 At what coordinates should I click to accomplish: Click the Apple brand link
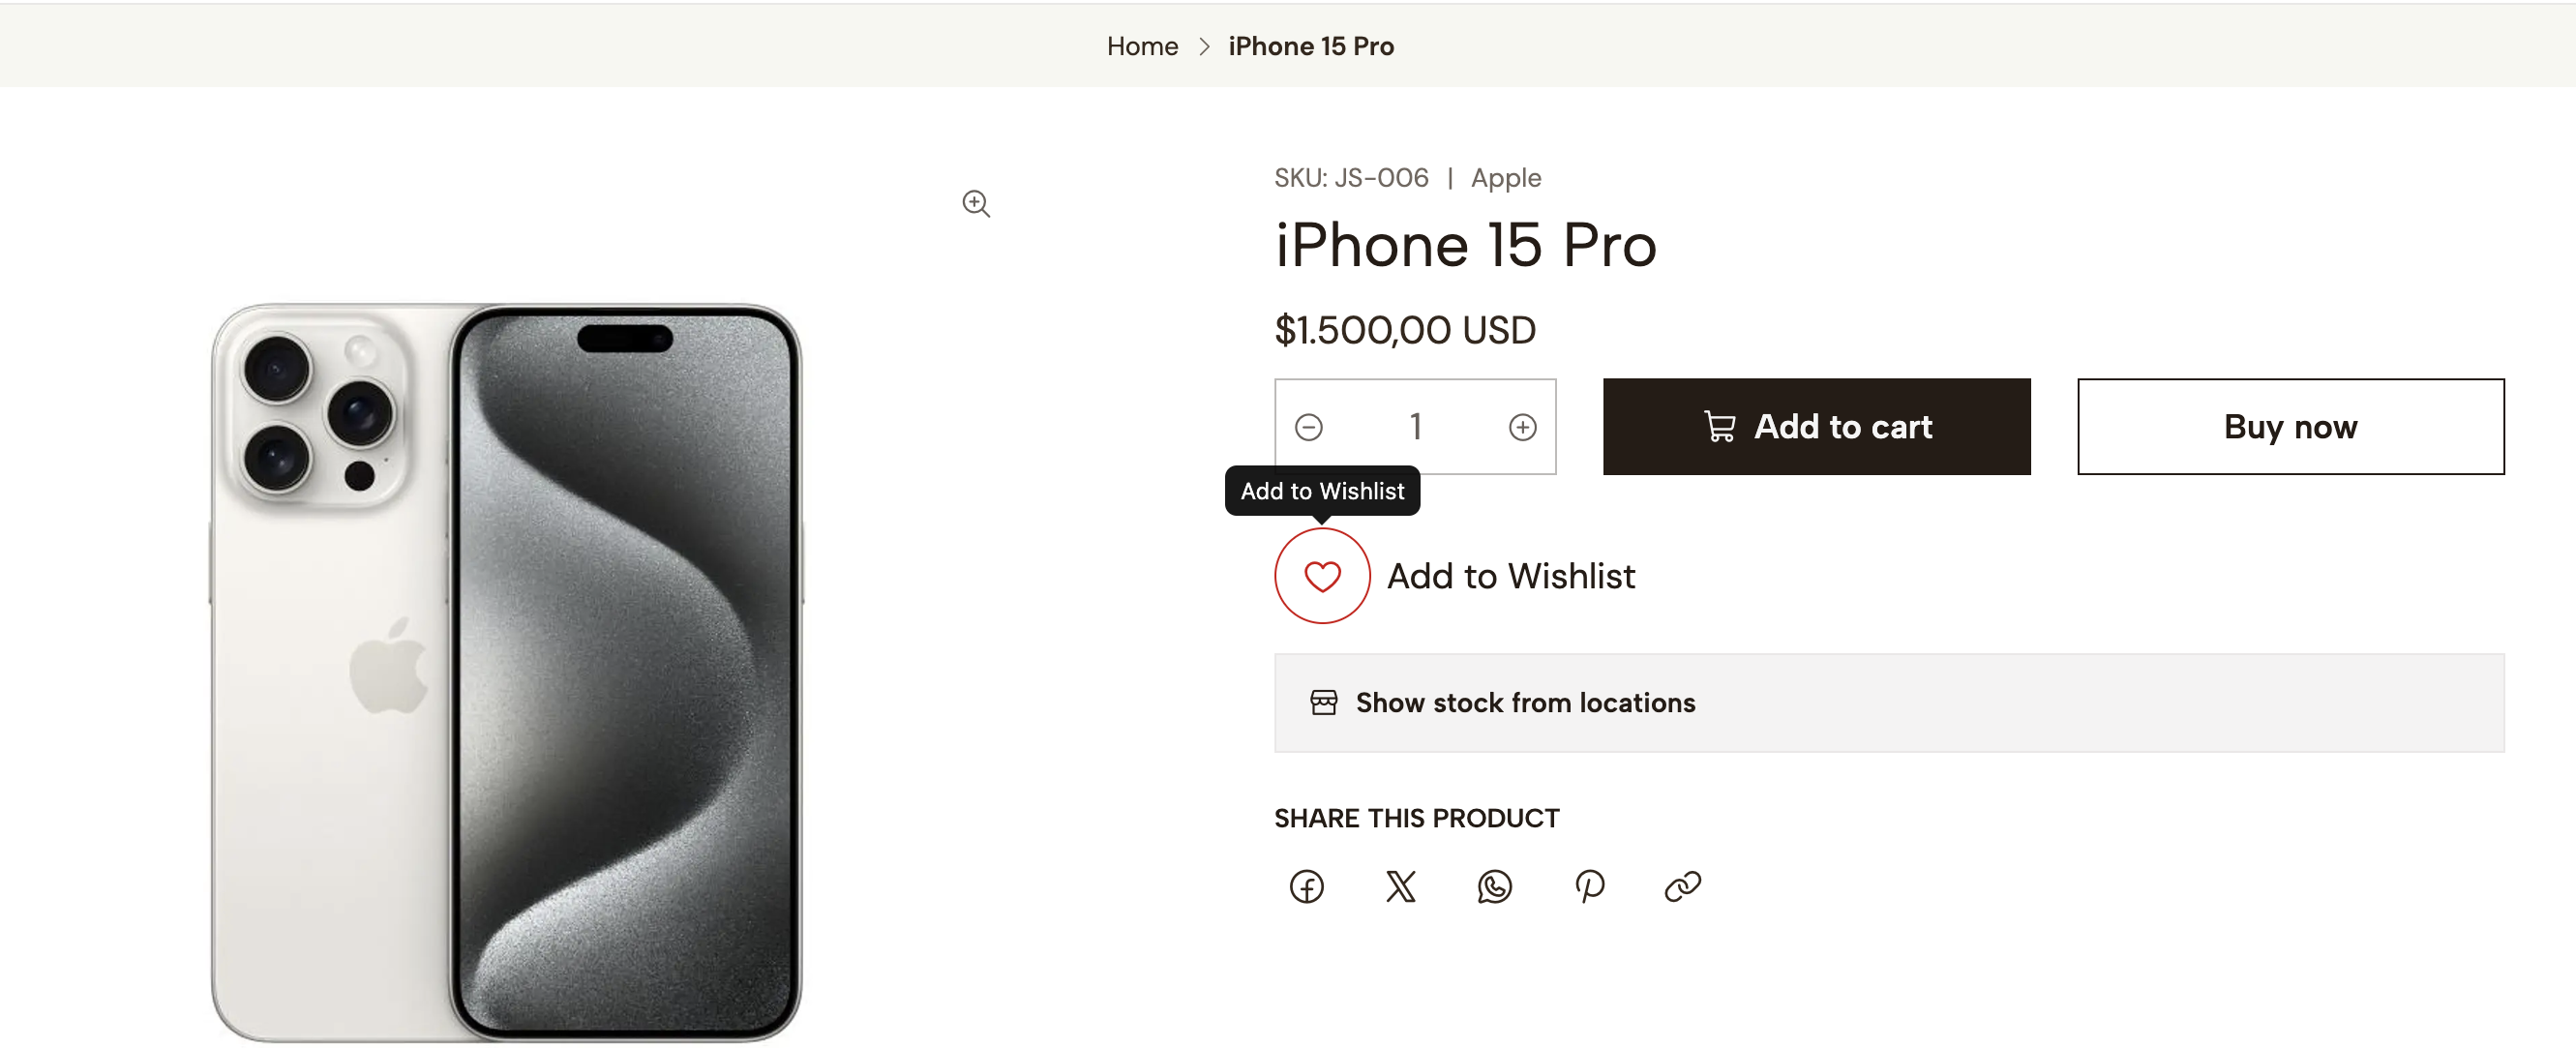click(1505, 178)
